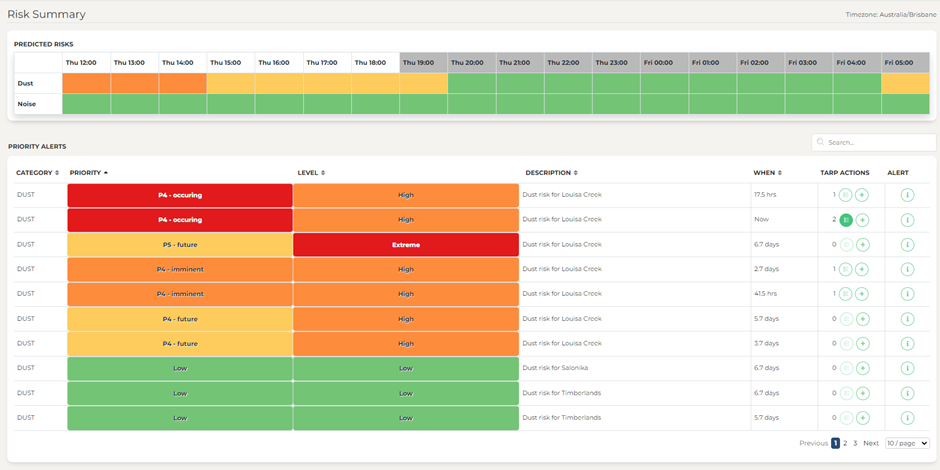Add a TARP action to the 3.7 days alert
940x470 pixels.
[x=862, y=343]
